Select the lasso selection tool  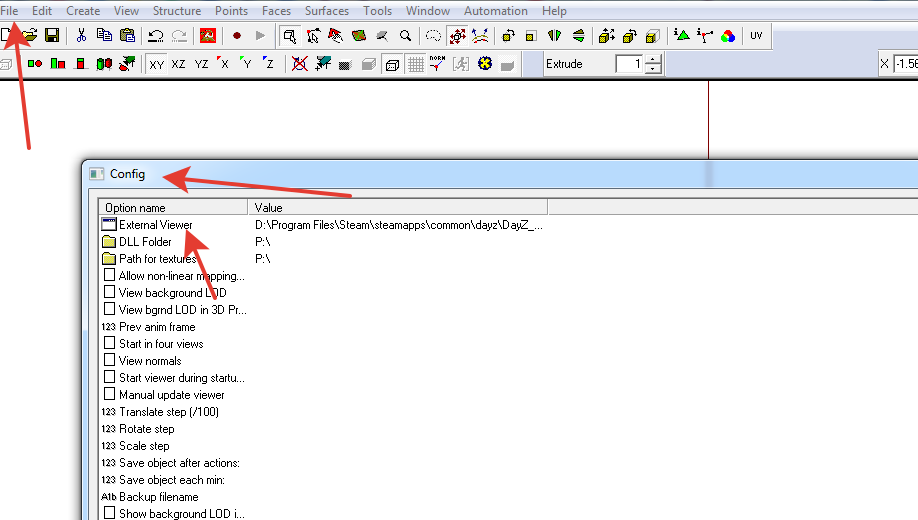click(x=433, y=36)
